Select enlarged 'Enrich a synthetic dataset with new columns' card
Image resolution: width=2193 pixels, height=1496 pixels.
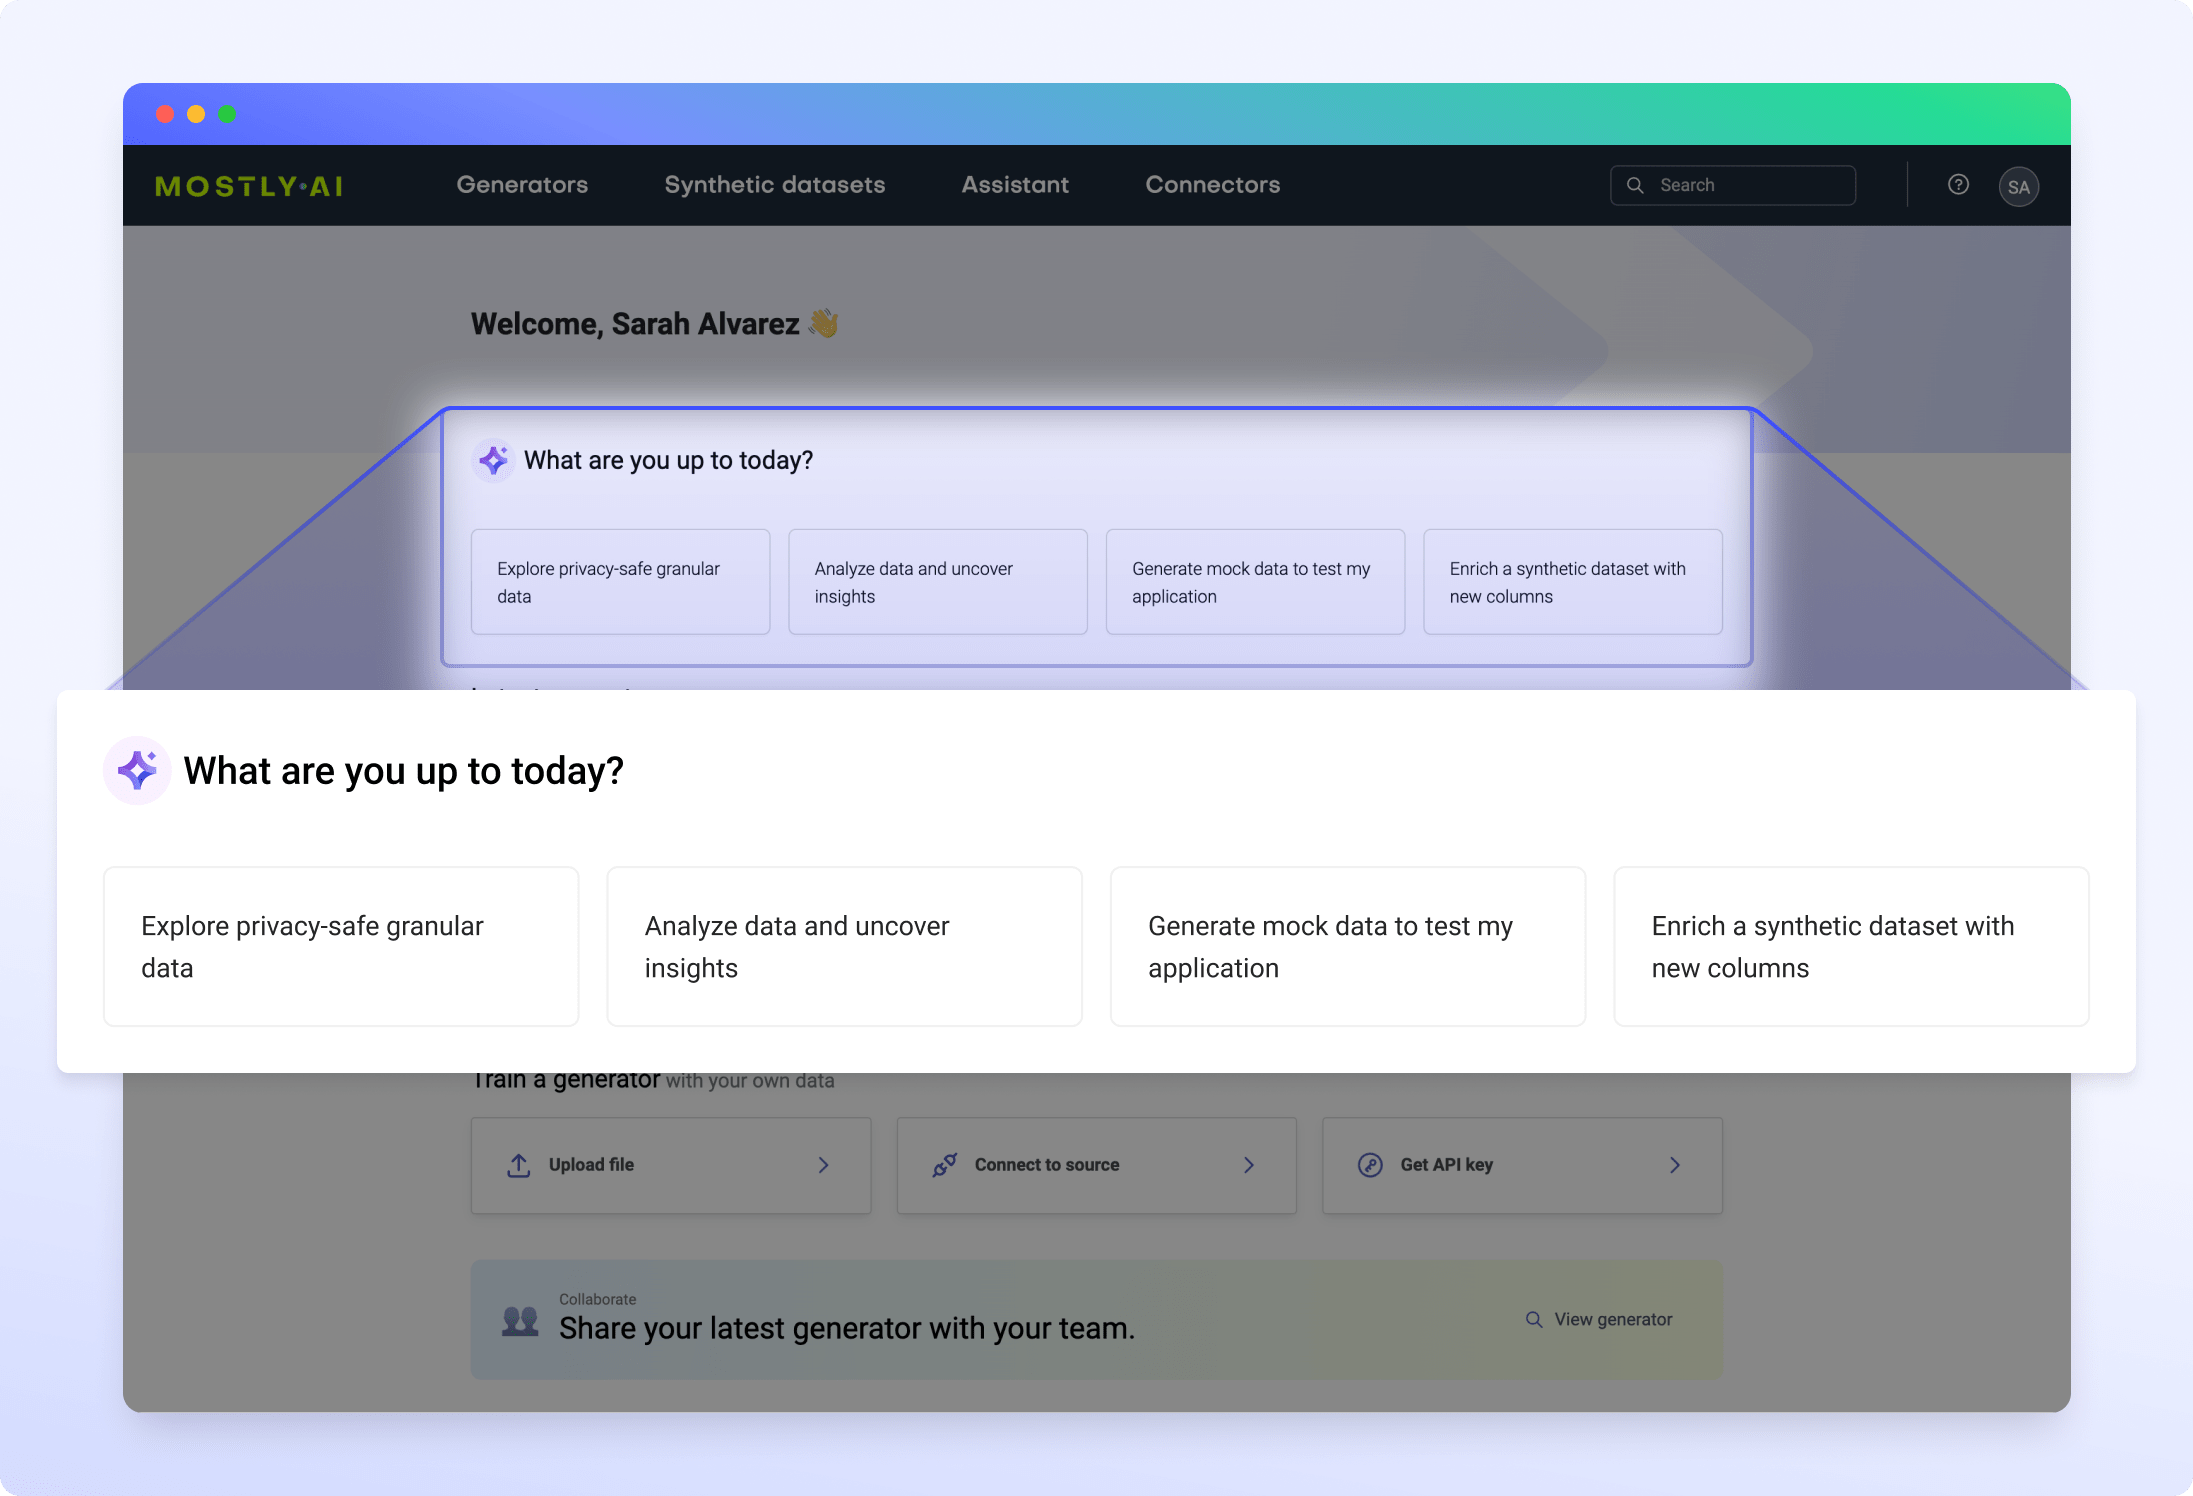point(1852,946)
